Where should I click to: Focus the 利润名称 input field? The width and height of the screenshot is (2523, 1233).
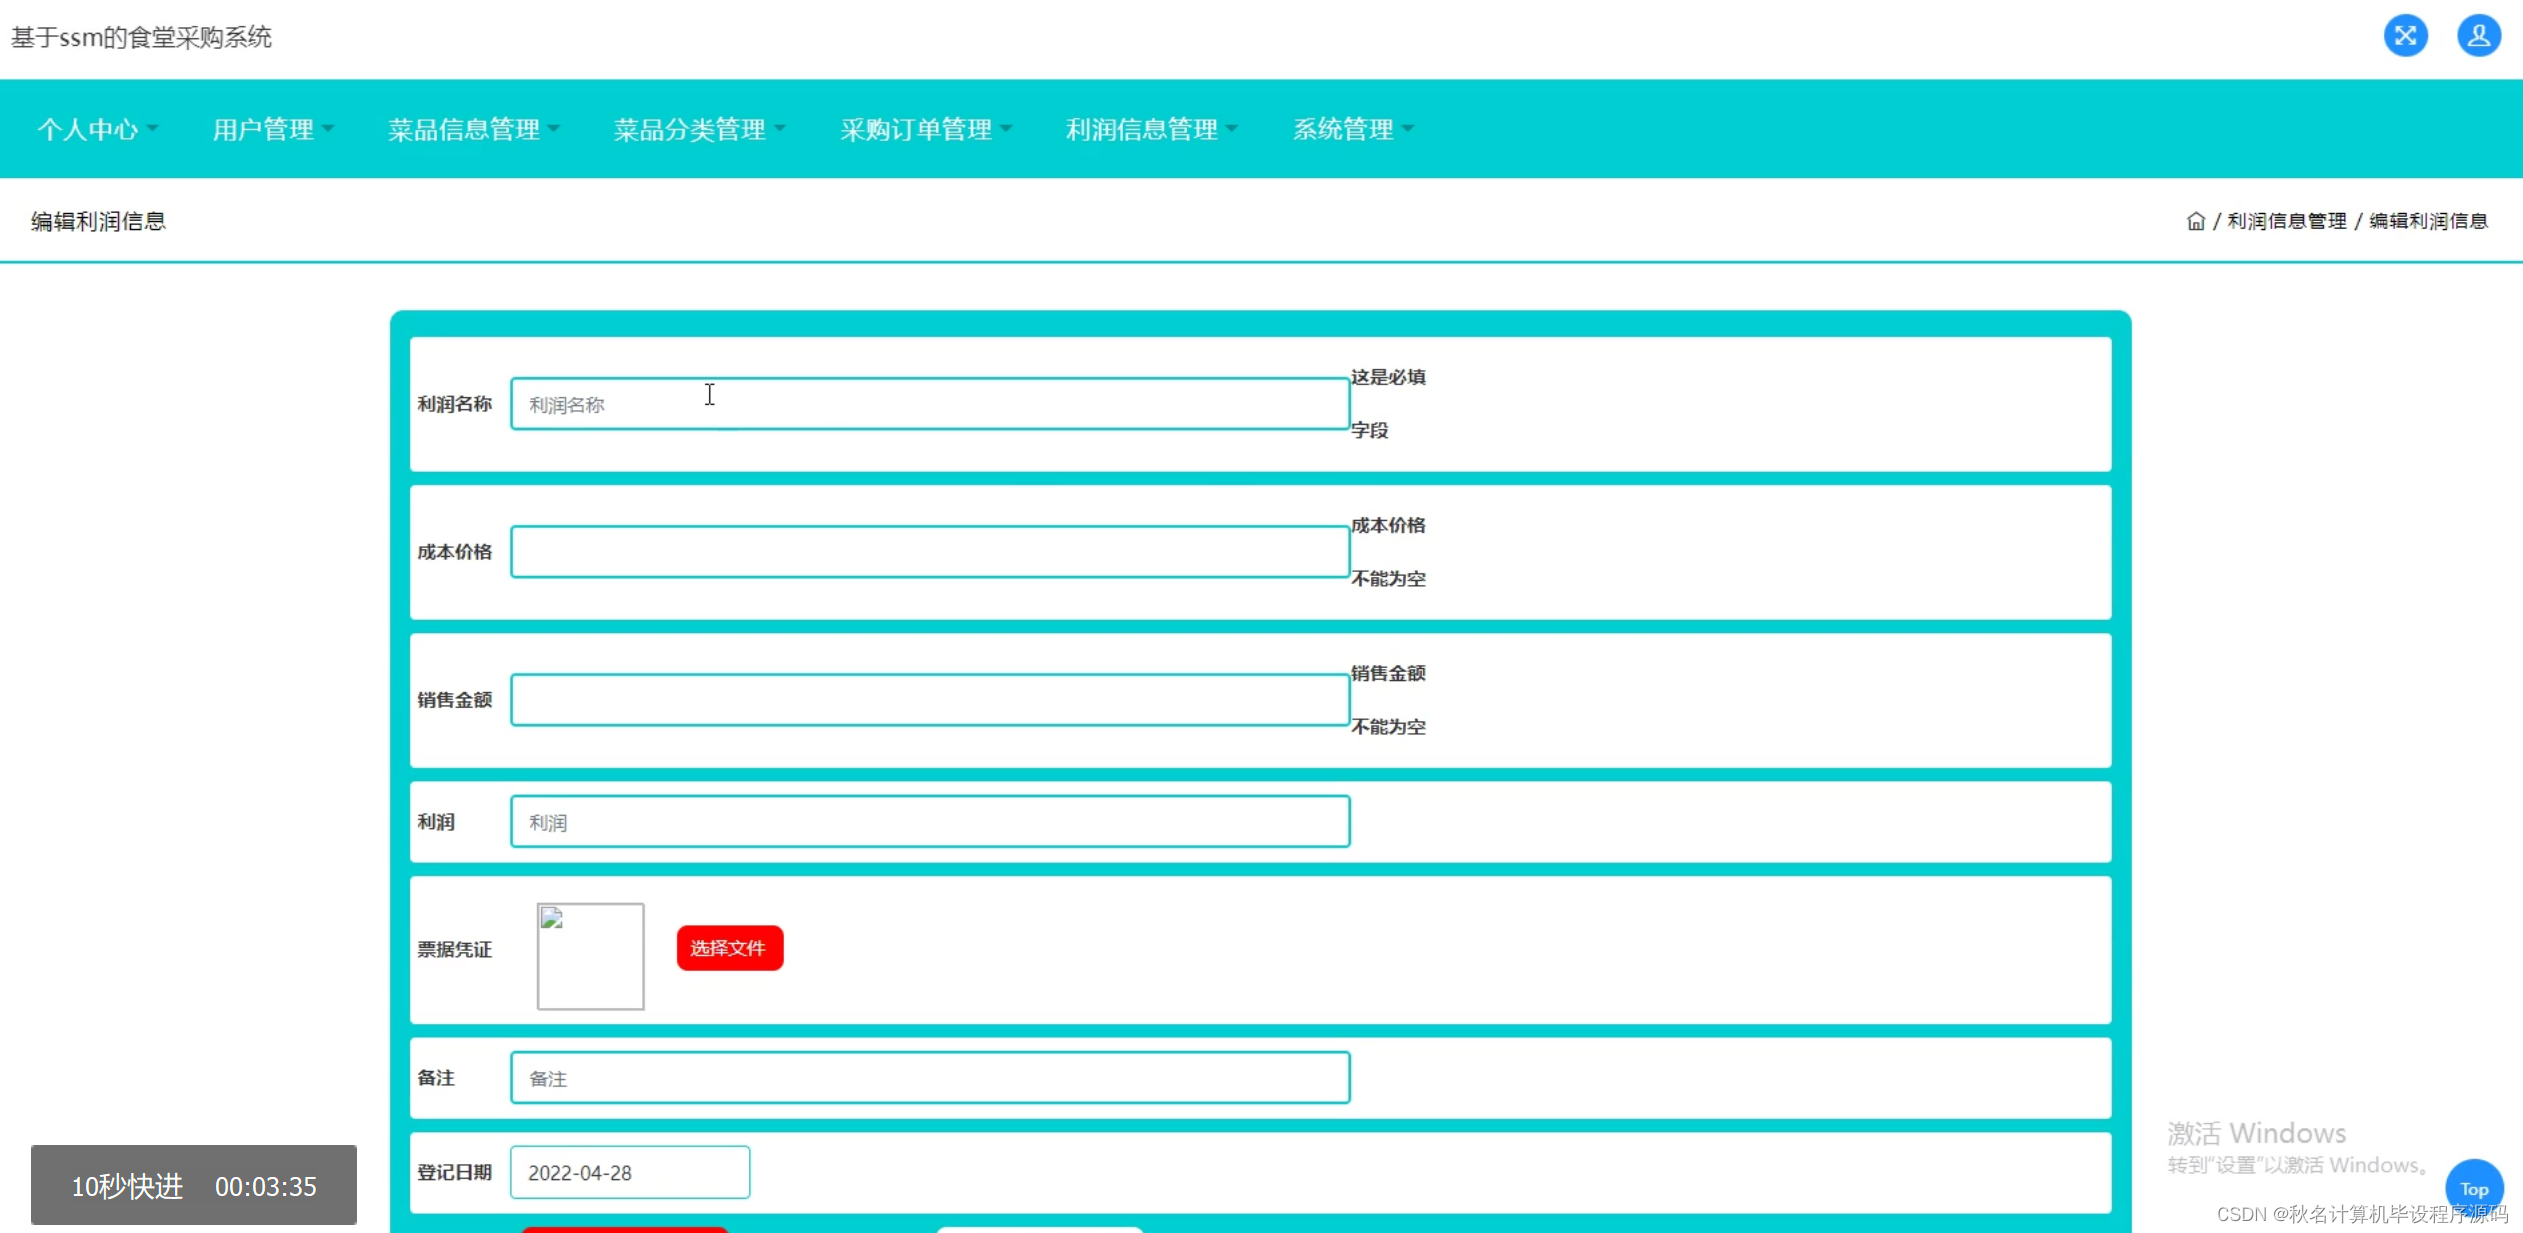coord(929,404)
